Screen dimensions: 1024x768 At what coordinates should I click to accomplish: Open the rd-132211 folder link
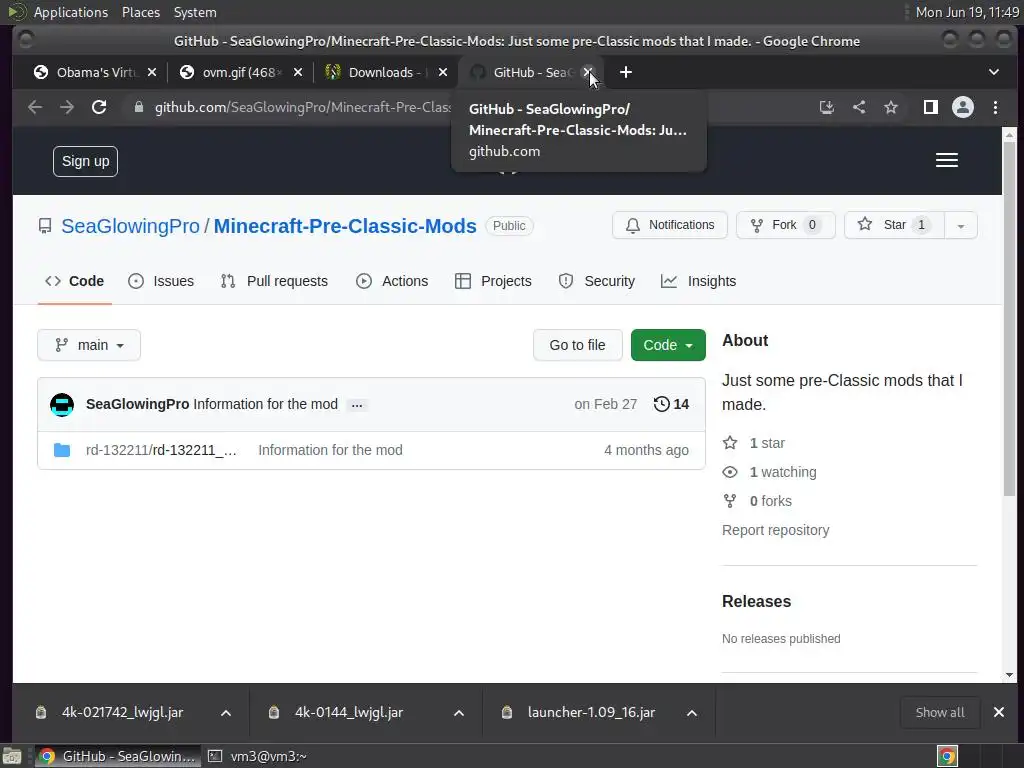point(161,450)
